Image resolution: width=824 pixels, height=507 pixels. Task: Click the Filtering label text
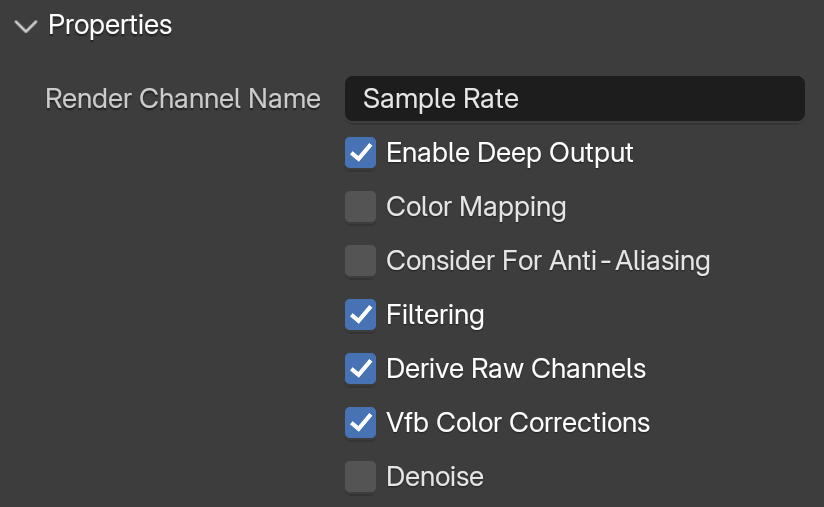click(x=435, y=315)
